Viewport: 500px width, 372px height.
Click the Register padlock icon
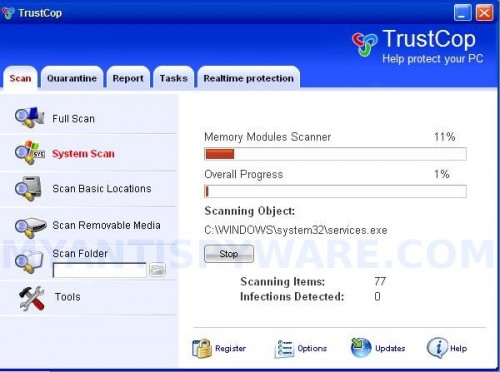click(202, 348)
